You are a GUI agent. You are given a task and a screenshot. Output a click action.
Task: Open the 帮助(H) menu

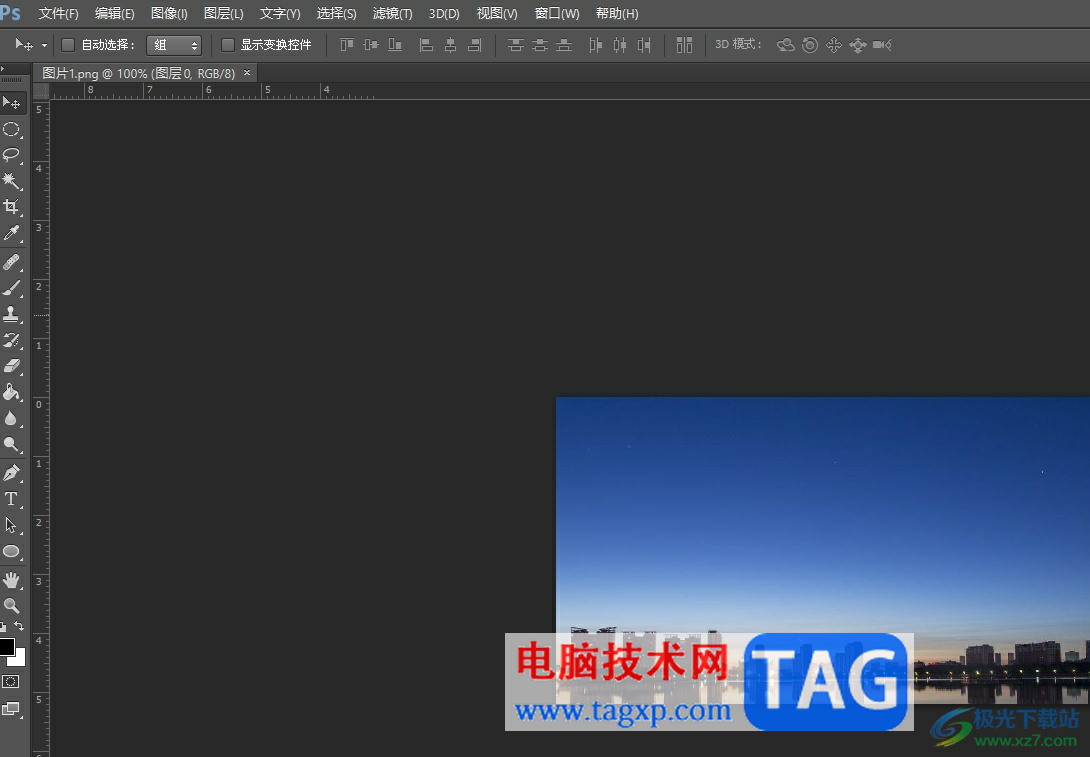point(617,13)
